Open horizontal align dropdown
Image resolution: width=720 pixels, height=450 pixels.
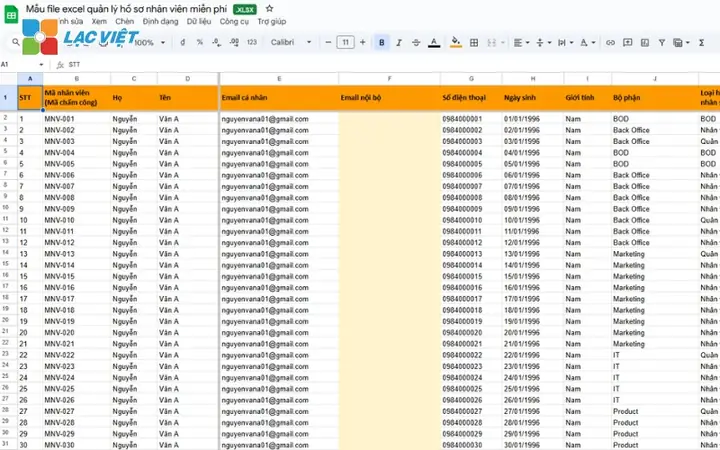[x=521, y=42]
